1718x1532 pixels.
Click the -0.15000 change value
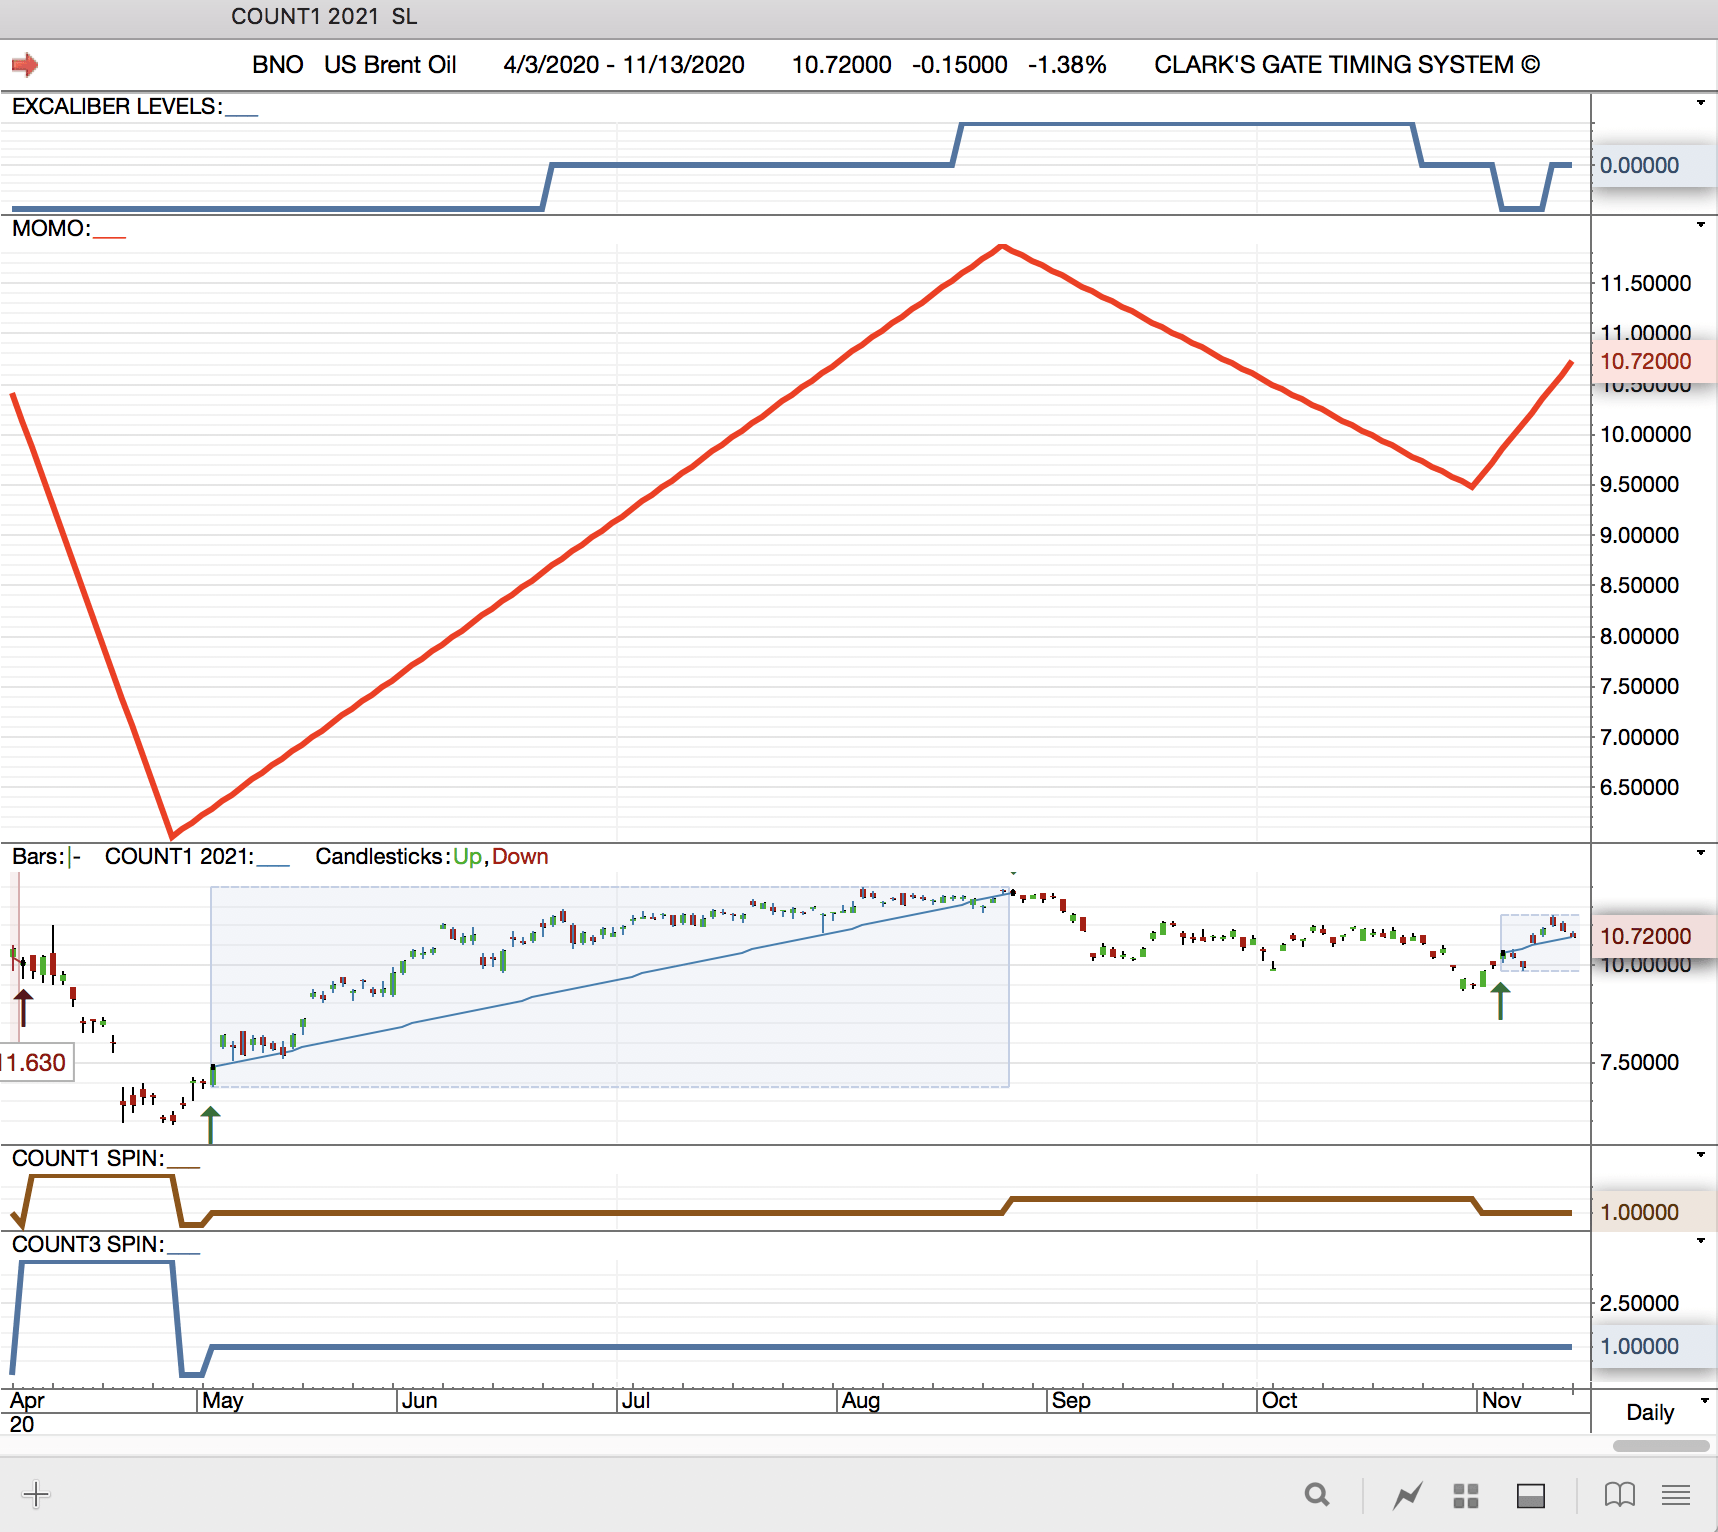[x=960, y=65]
